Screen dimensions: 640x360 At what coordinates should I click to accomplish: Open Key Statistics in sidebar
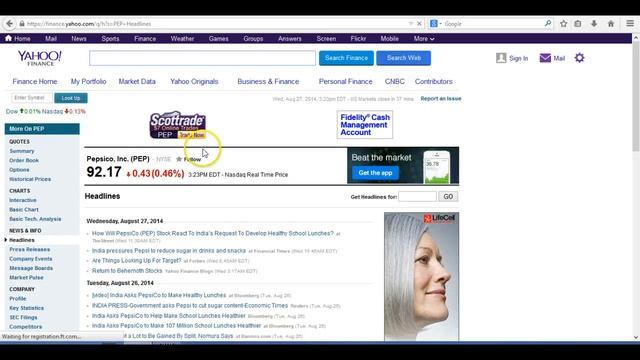pyautogui.click(x=26, y=308)
